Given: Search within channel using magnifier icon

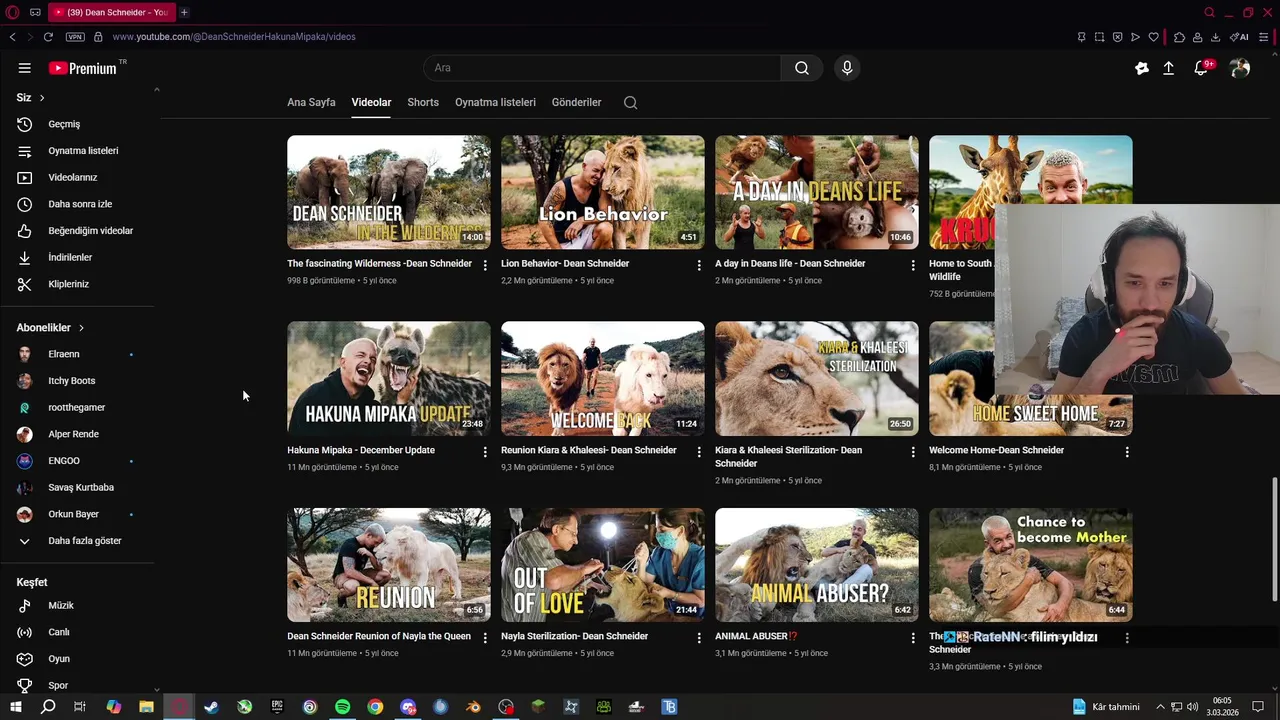Looking at the screenshot, I should coord(630,102).
